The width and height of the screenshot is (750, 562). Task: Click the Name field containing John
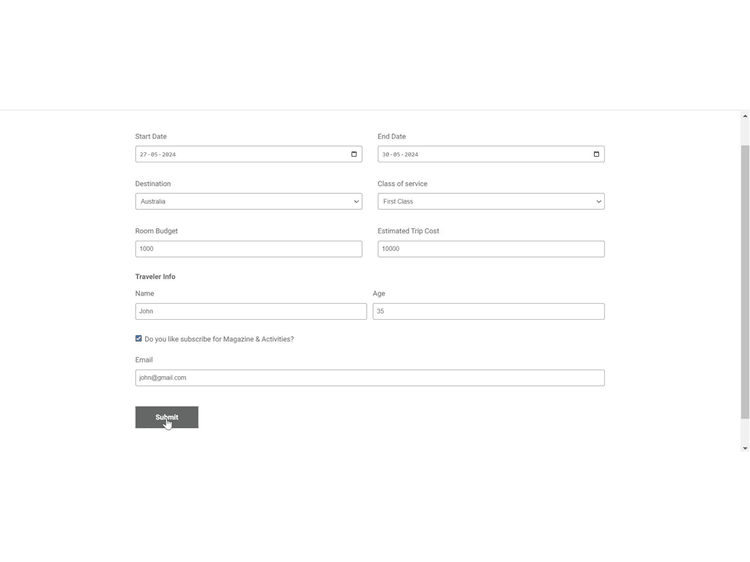(x=250, y=311)
